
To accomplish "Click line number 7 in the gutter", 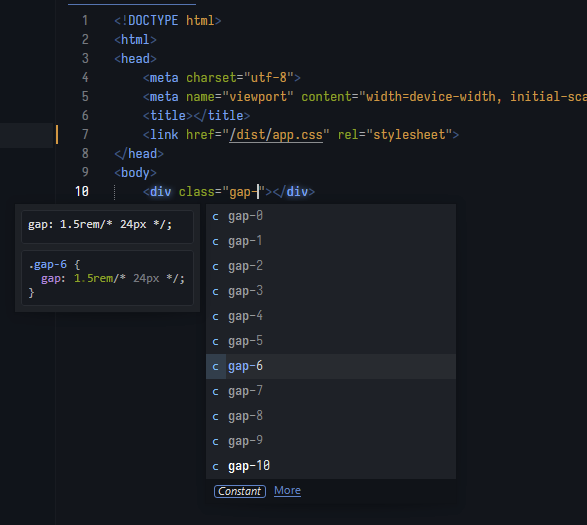I will click(85, 134).
